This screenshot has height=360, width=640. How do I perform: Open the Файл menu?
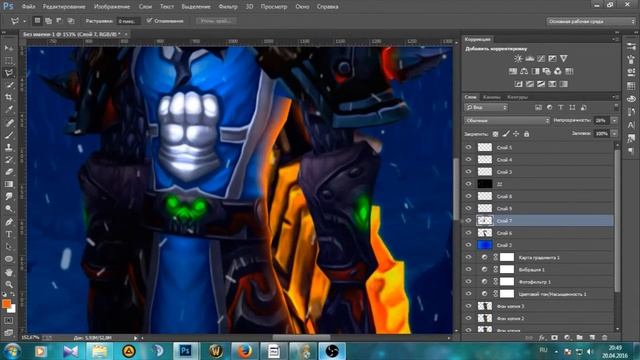(28, 7)
